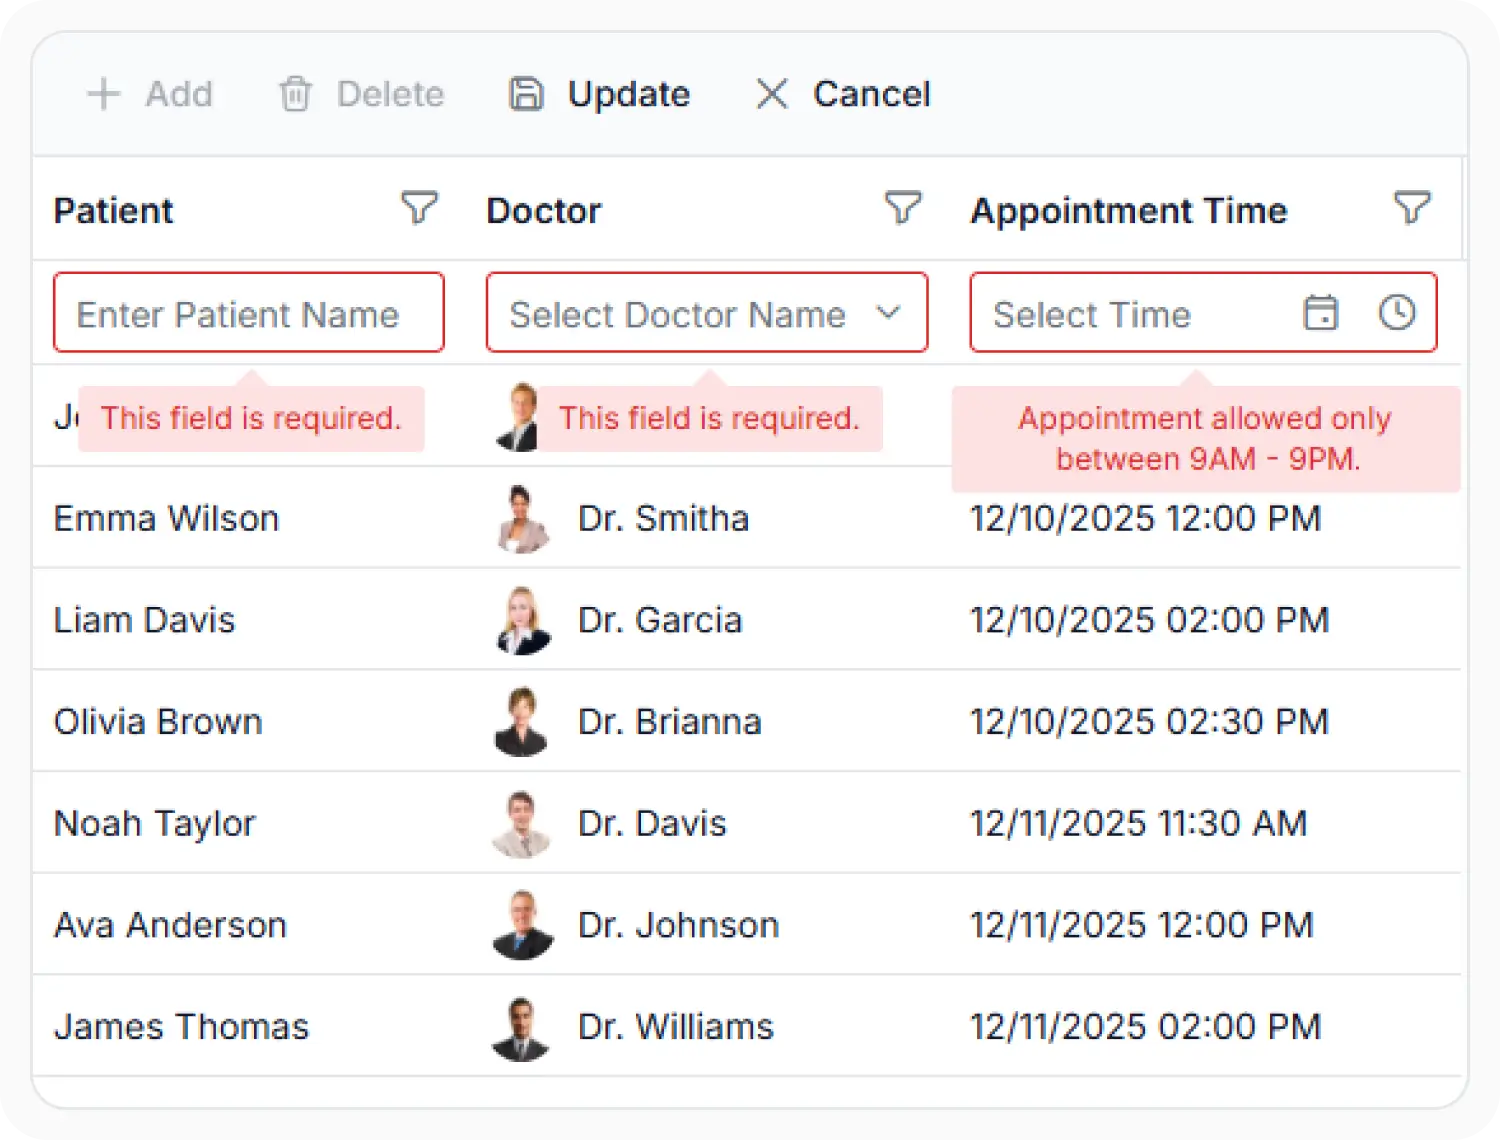Screen dimensions: 1500x1140
Task: Select the Olivia Brown row
Action: pyautogui.click(x=747, y=722)
